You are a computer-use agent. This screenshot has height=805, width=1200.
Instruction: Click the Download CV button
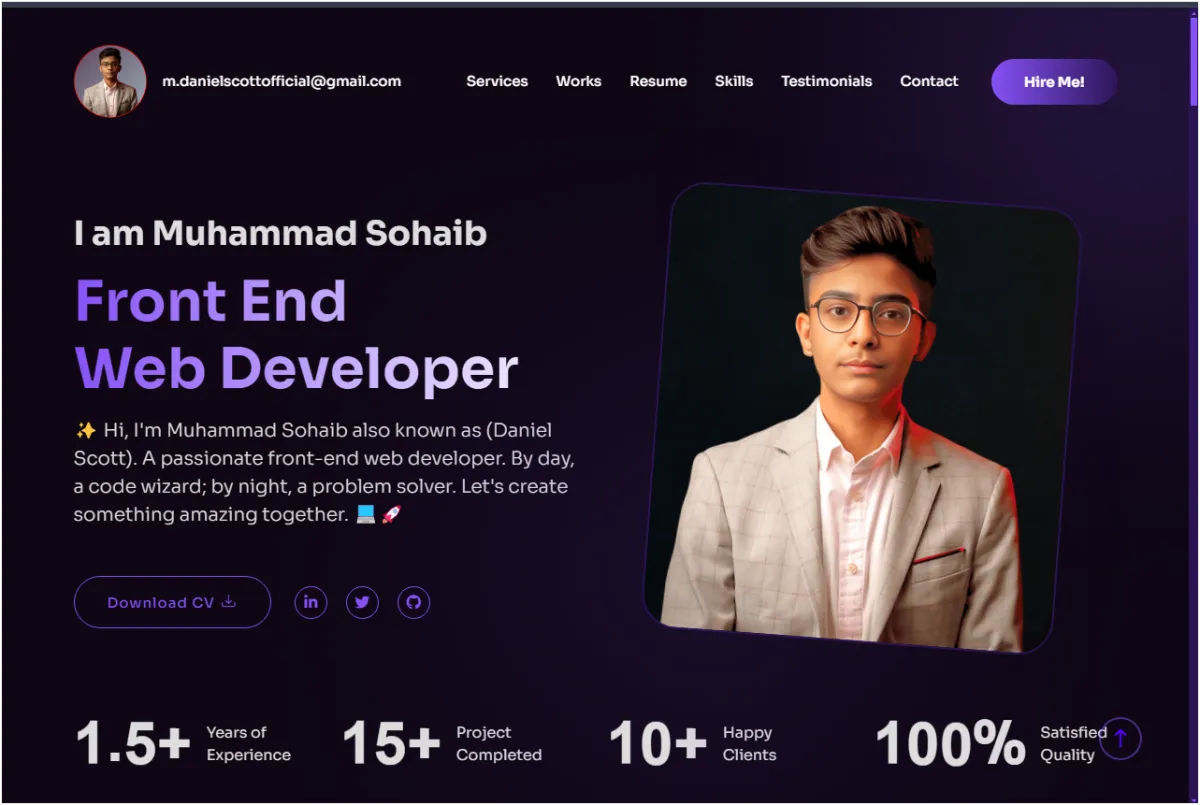(x=172, y=602)
